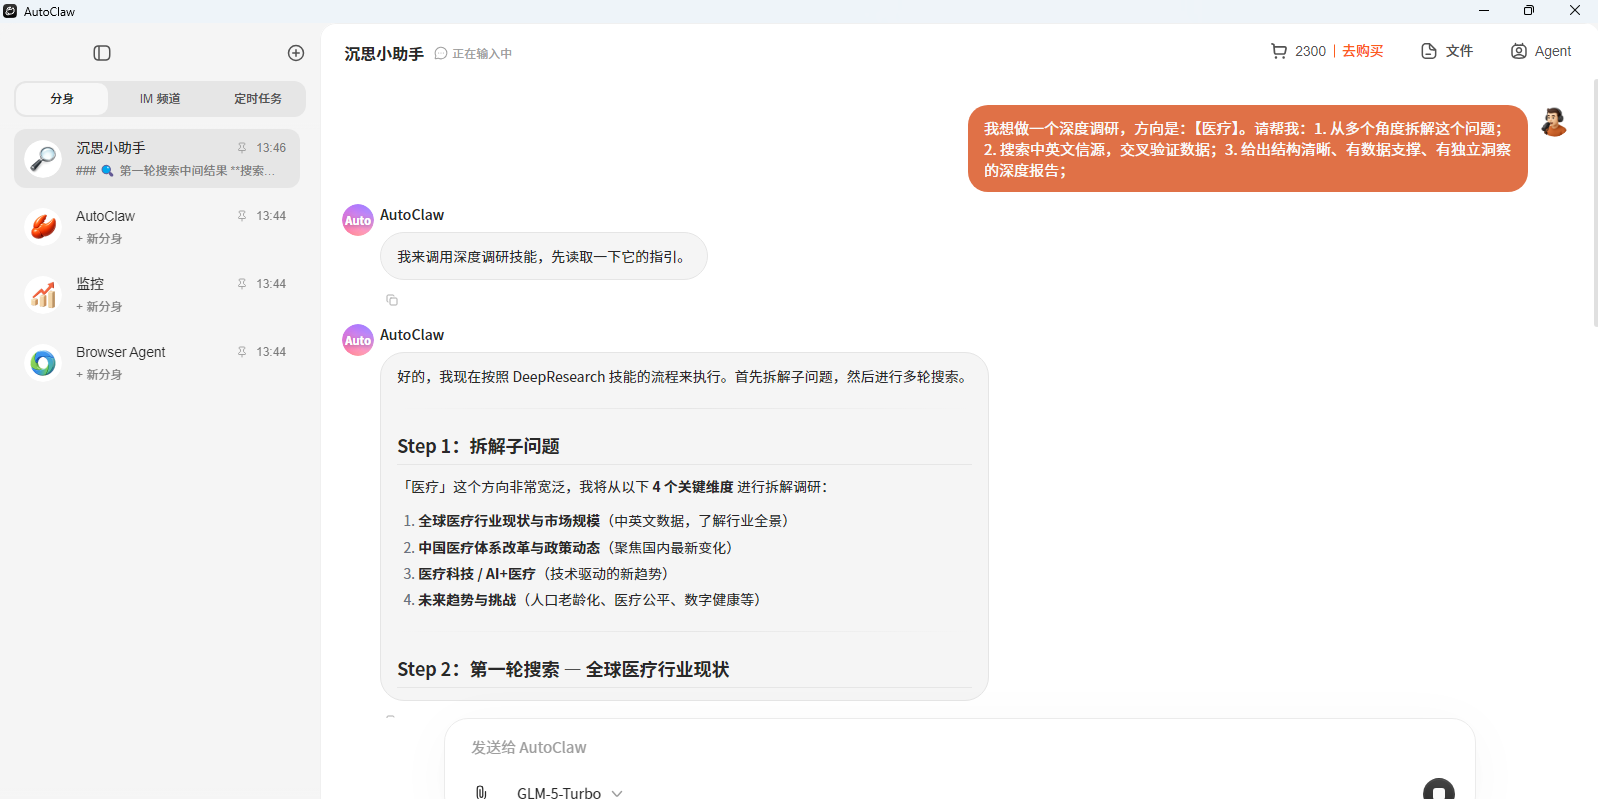This screenshot has height=799, width=1598.
Task: Switch to the 定时任务 tab
Action: click(x=258, y=99)
